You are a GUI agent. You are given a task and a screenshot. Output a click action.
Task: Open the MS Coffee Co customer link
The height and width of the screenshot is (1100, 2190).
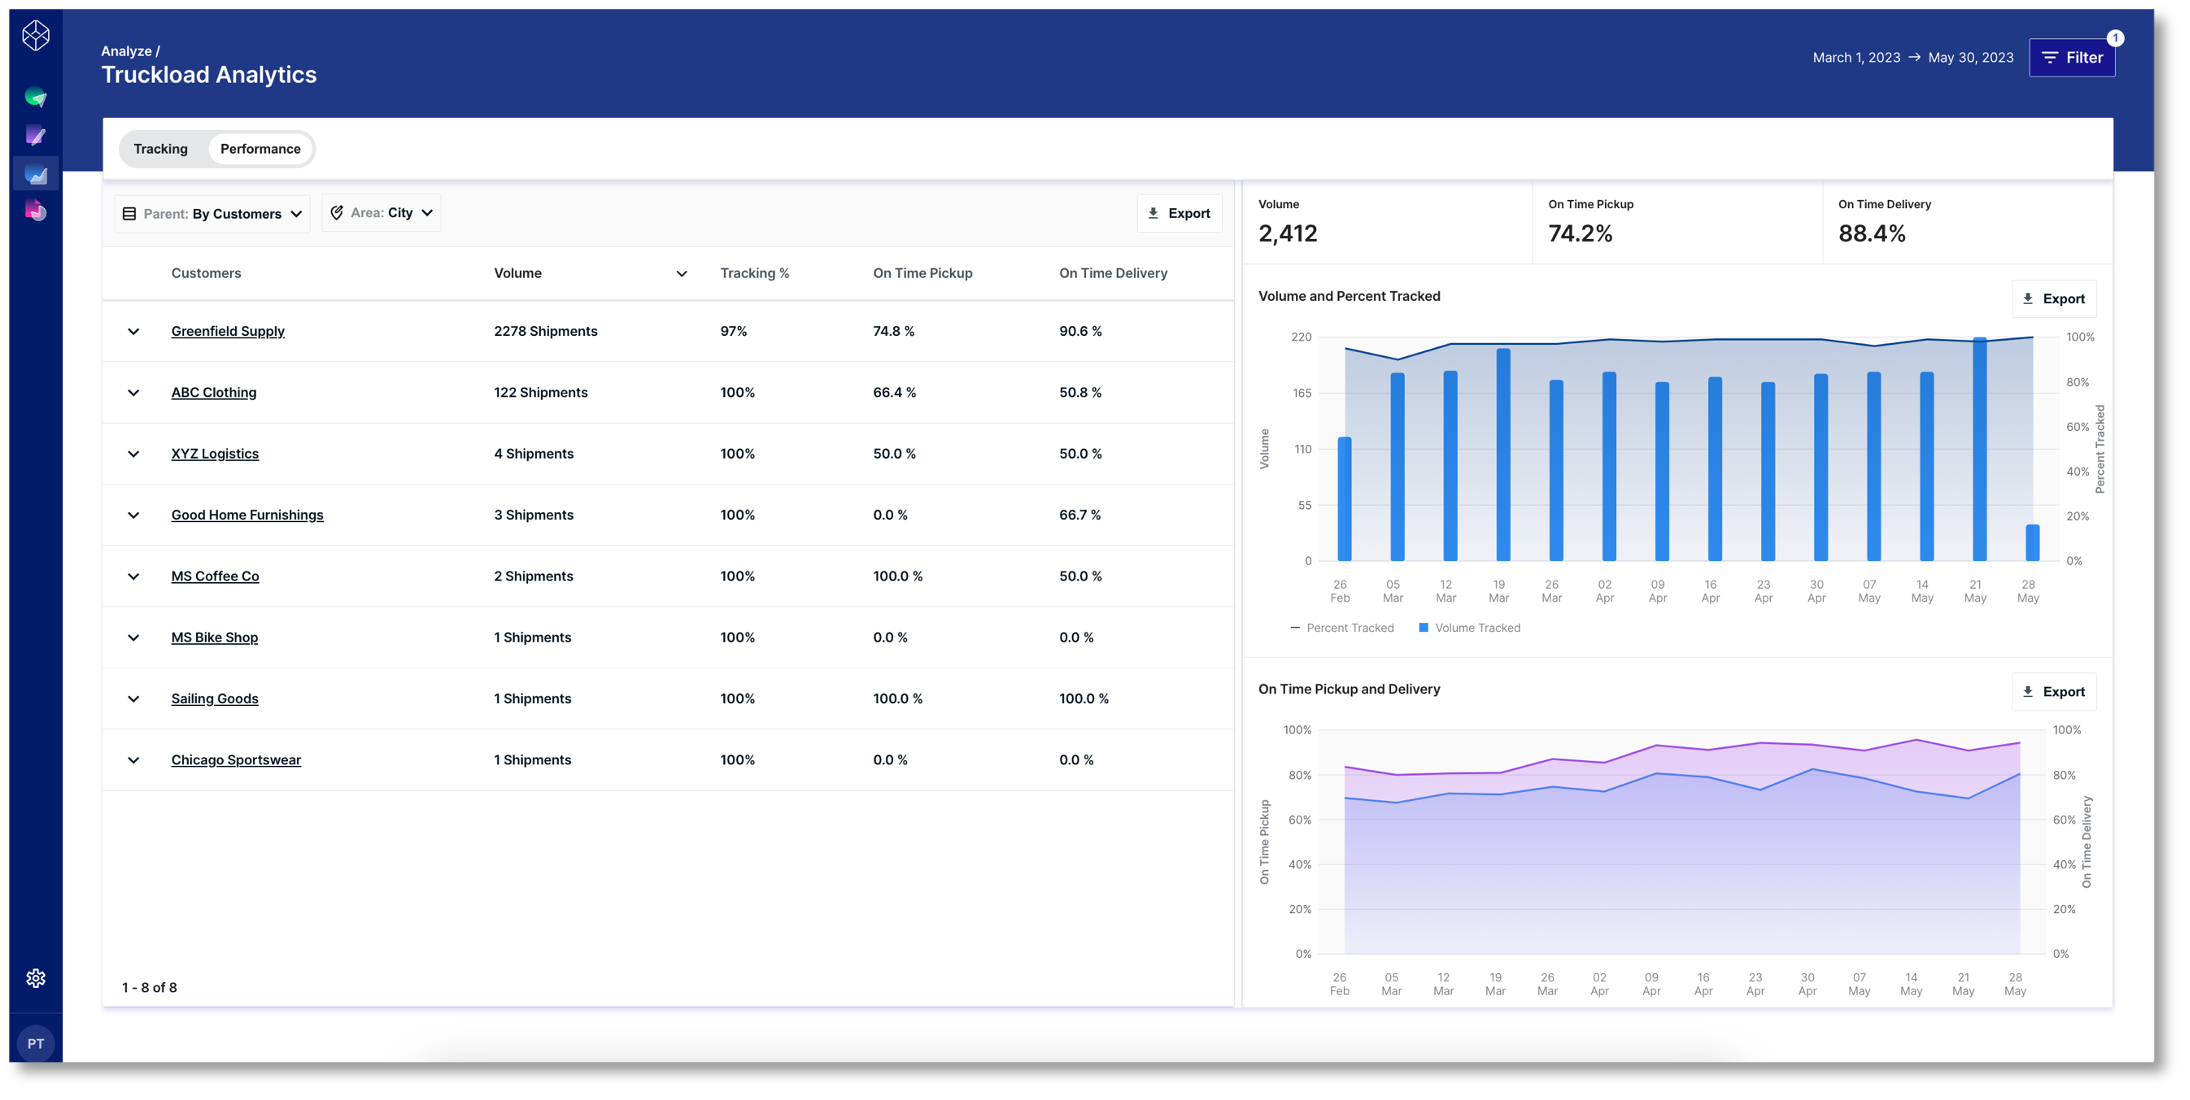pyautogui.click(x=215, y=576)
